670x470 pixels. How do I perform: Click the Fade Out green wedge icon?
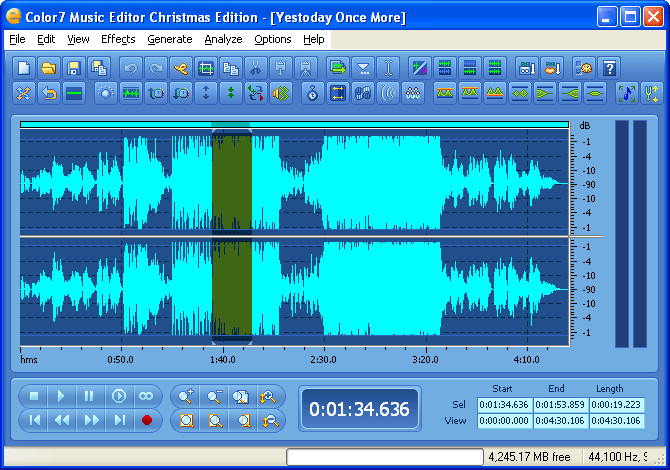coord(545,93)
